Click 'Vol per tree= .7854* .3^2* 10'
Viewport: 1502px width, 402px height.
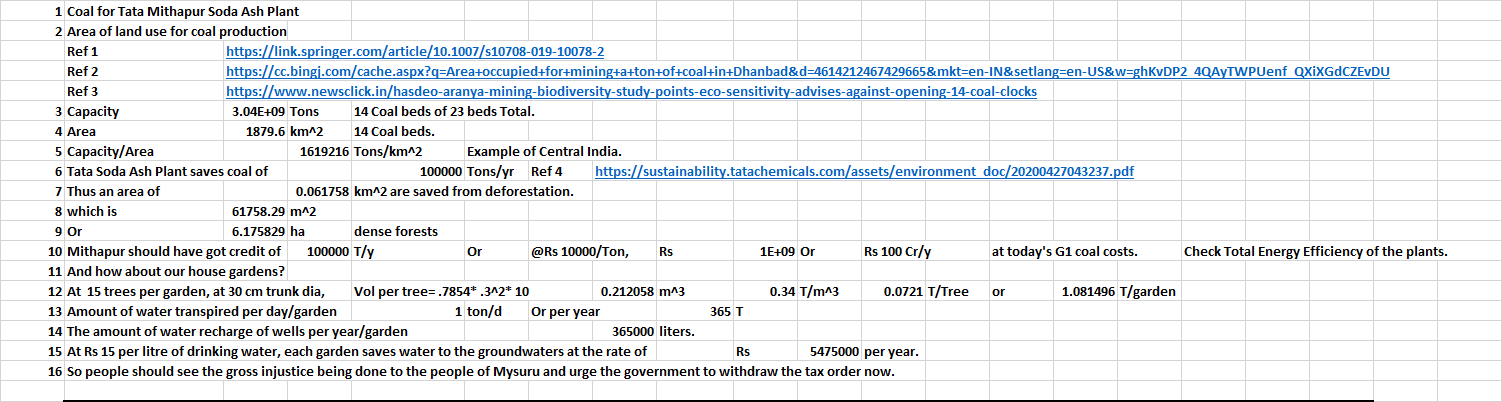444,291
